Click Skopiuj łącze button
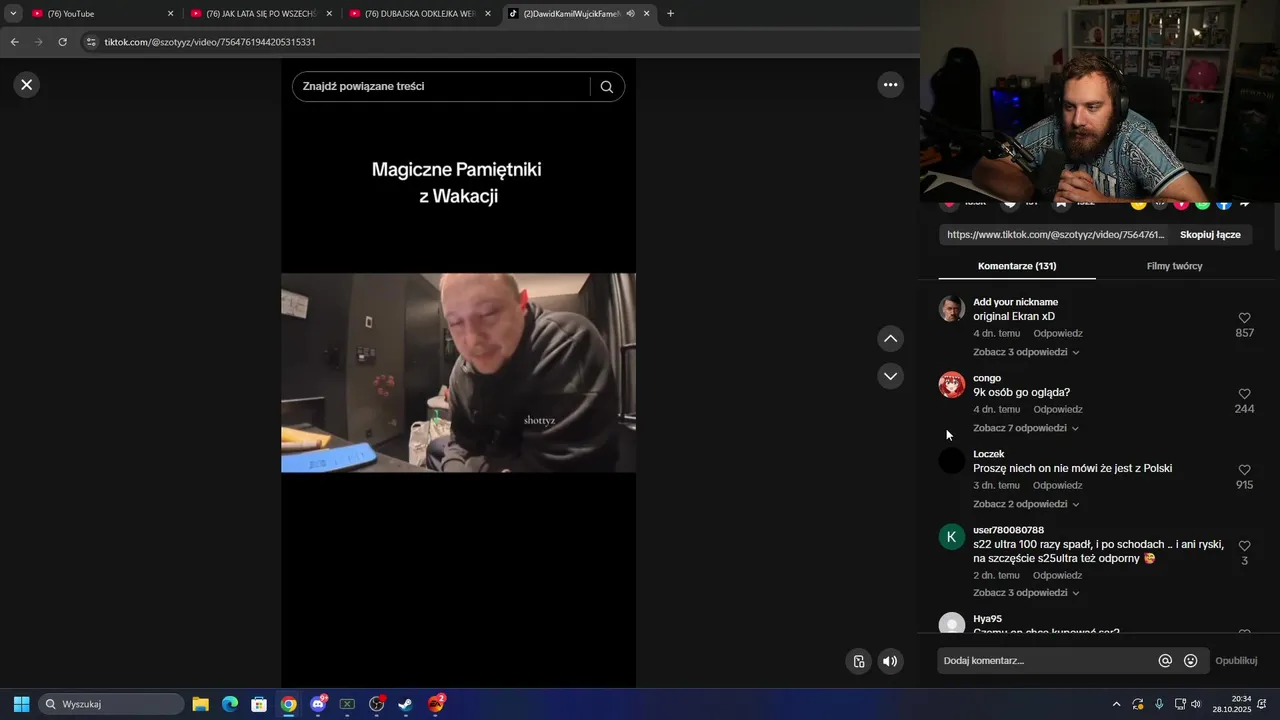The width and height of the screenshot is (1280, 720). (x=1210, y=235)
